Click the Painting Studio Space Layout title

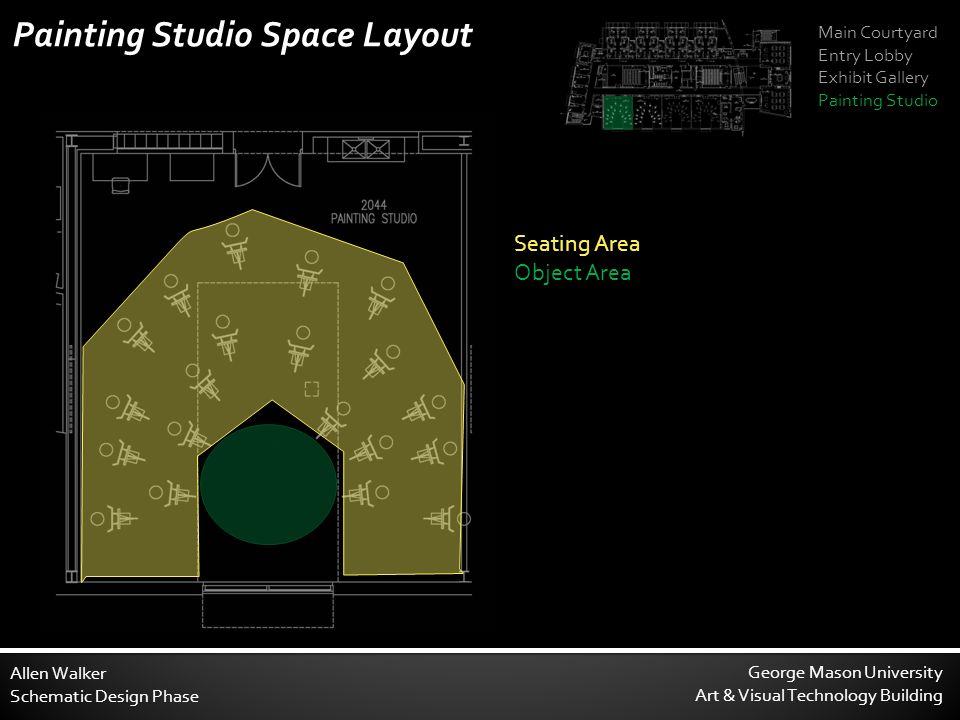[242, 35]
